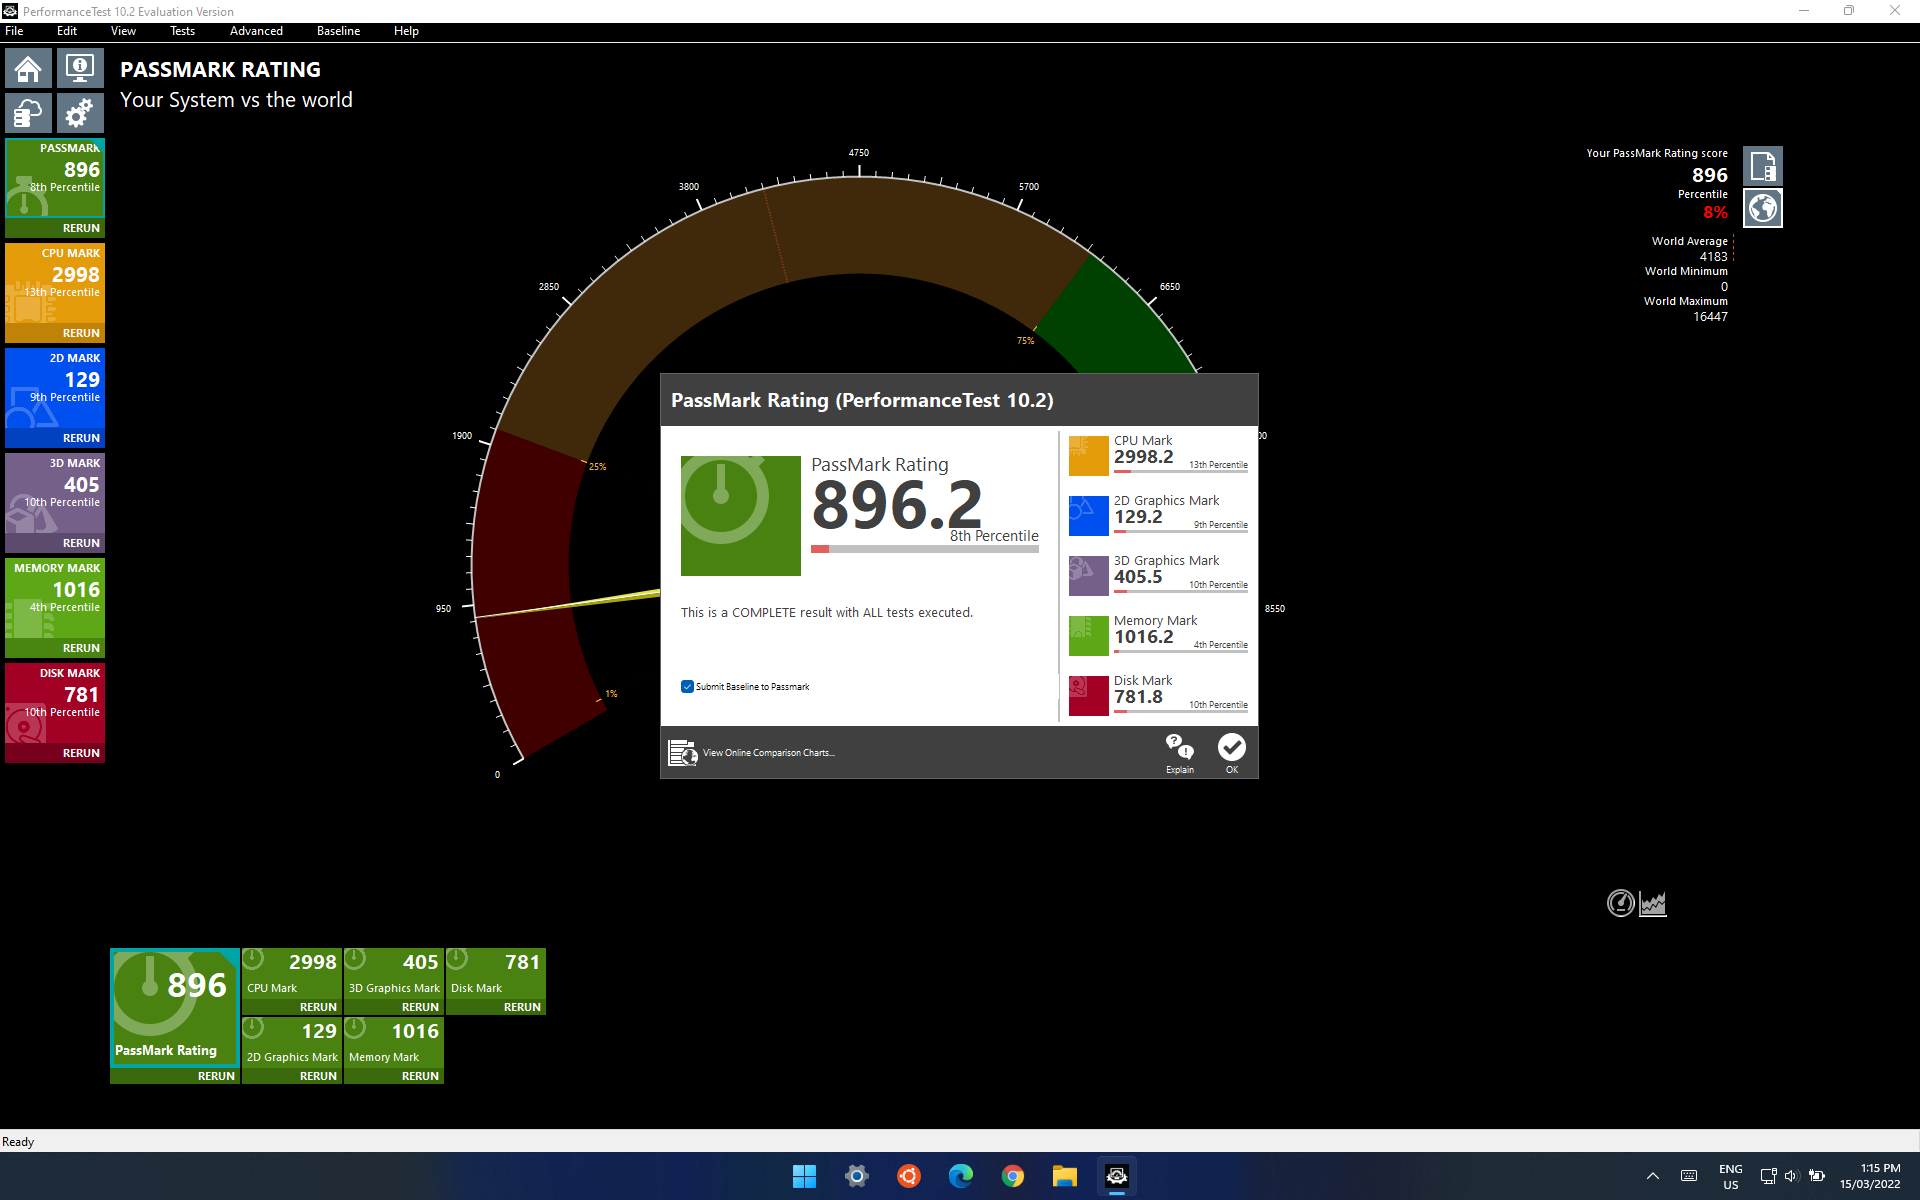Open the Baseline menu

tap(338, 31)
